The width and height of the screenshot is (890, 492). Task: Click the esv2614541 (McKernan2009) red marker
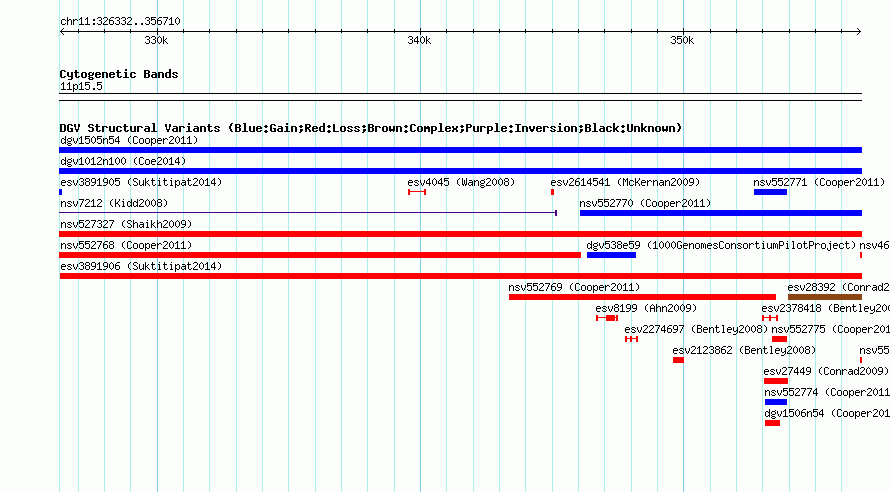coord(552,192)
